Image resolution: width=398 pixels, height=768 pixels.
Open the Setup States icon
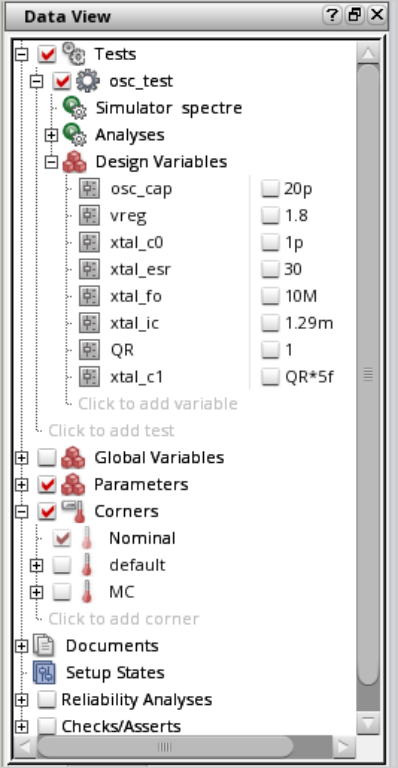click(45, 672)
